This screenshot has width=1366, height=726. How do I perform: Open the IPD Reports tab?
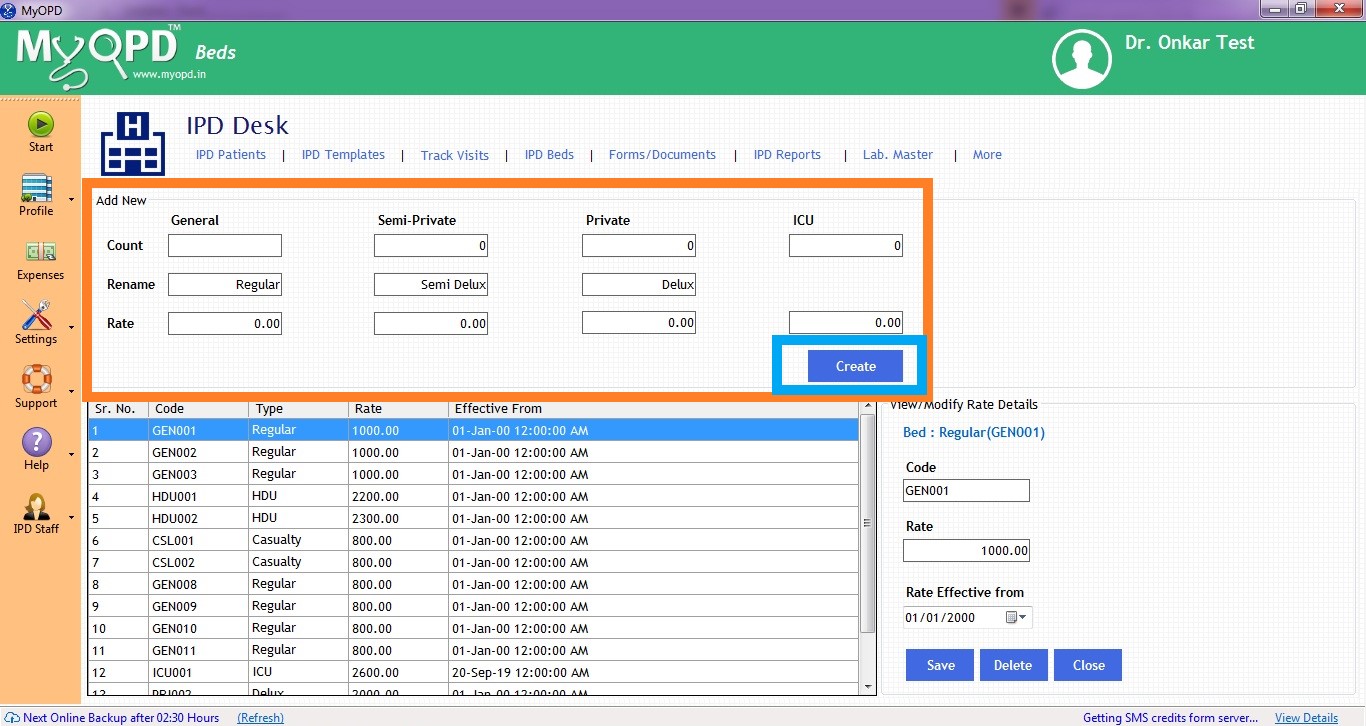click(787, 155)
